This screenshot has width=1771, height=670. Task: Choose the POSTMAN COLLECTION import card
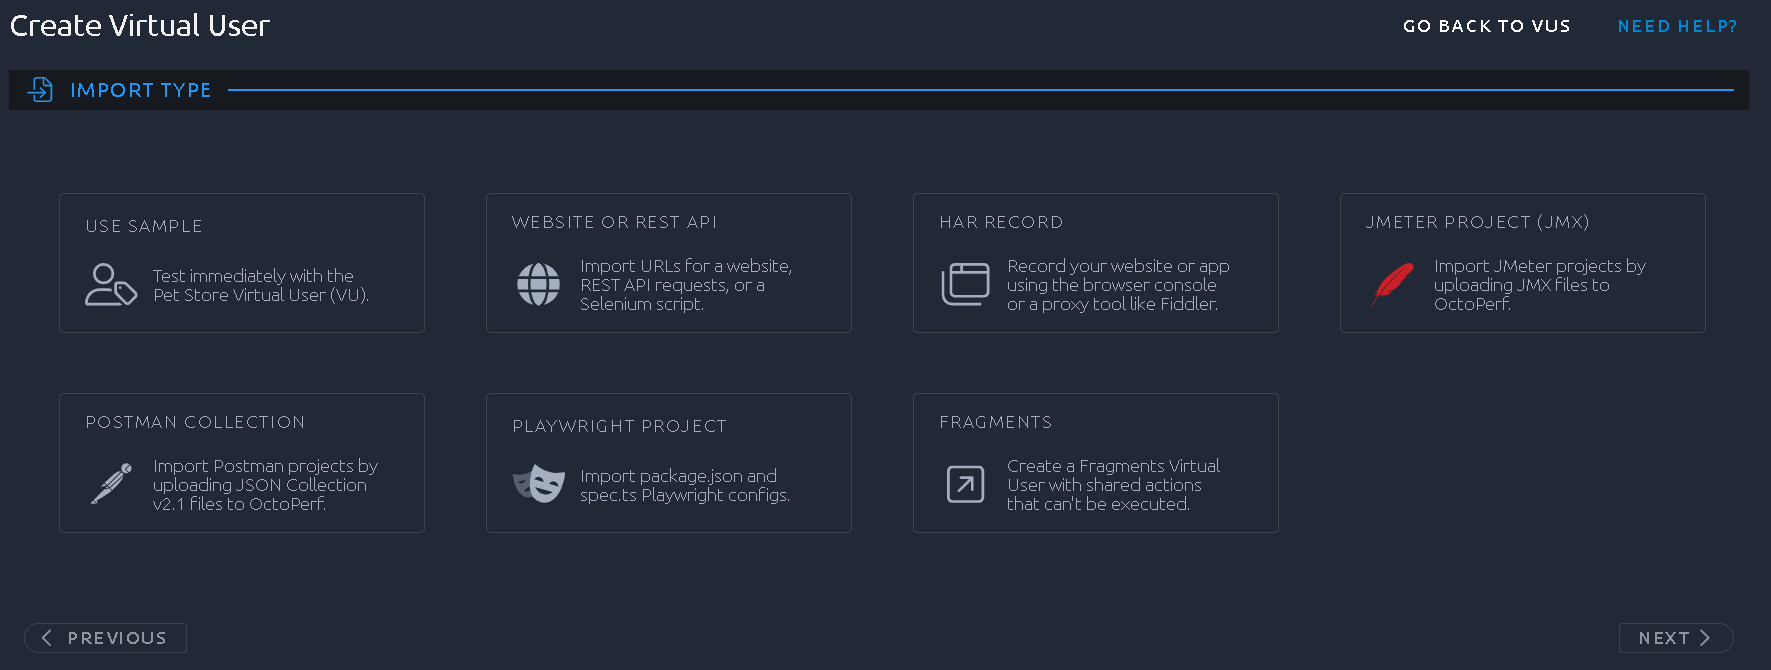(x=241, y=463)
